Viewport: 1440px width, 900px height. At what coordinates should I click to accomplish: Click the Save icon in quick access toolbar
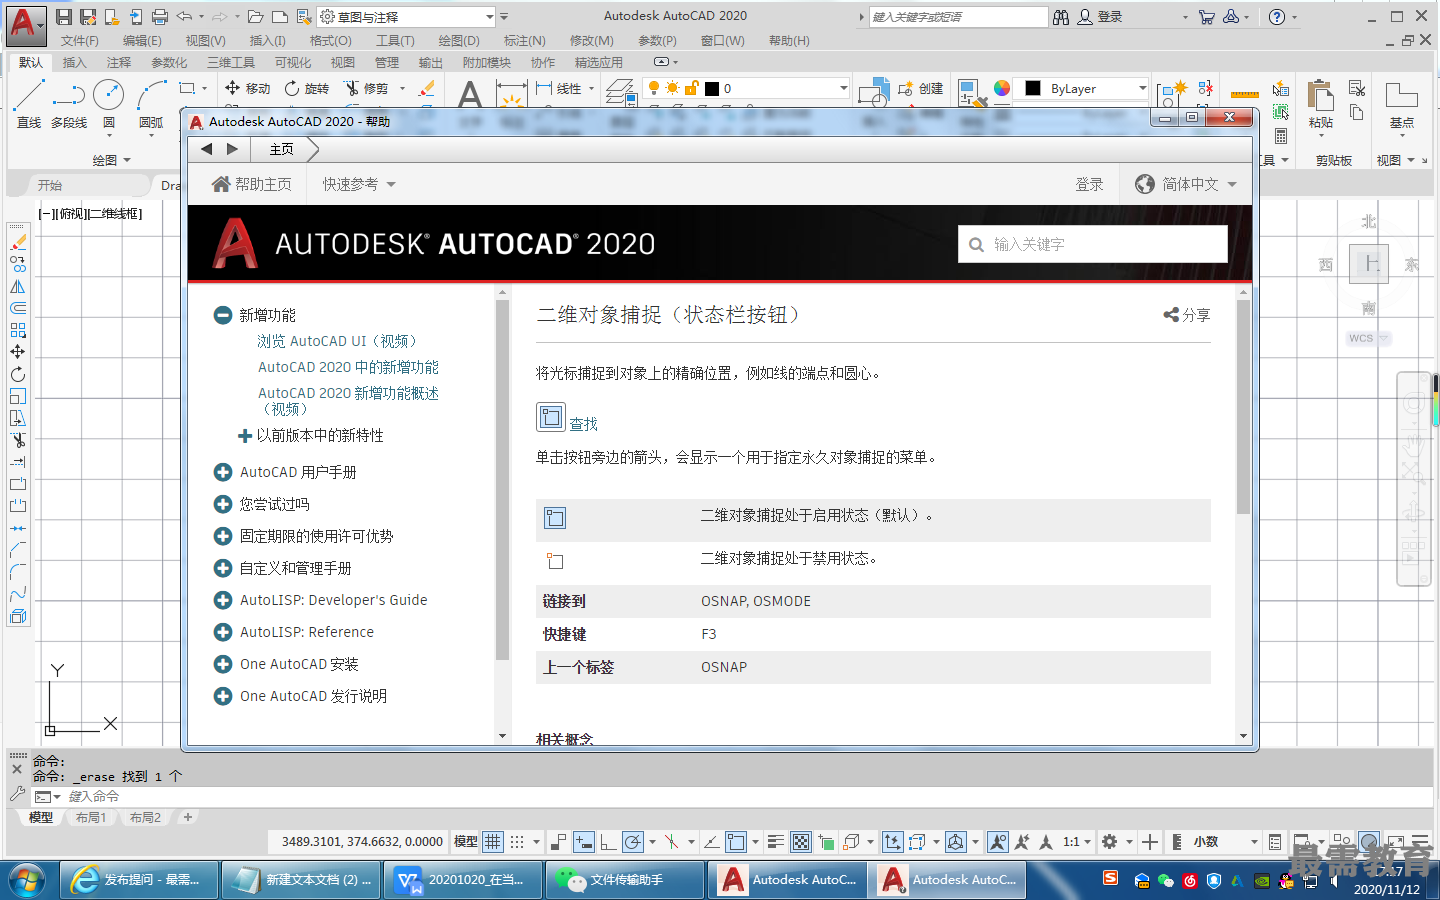pos(64,17)
